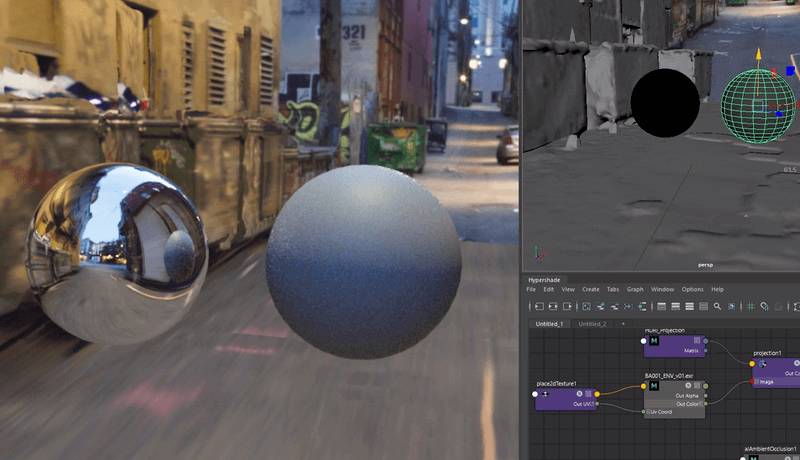The height and width of the screenshot is (460, 800).
Task: Switch nodes to Simple view mode icon
Action: pos(661,306)
